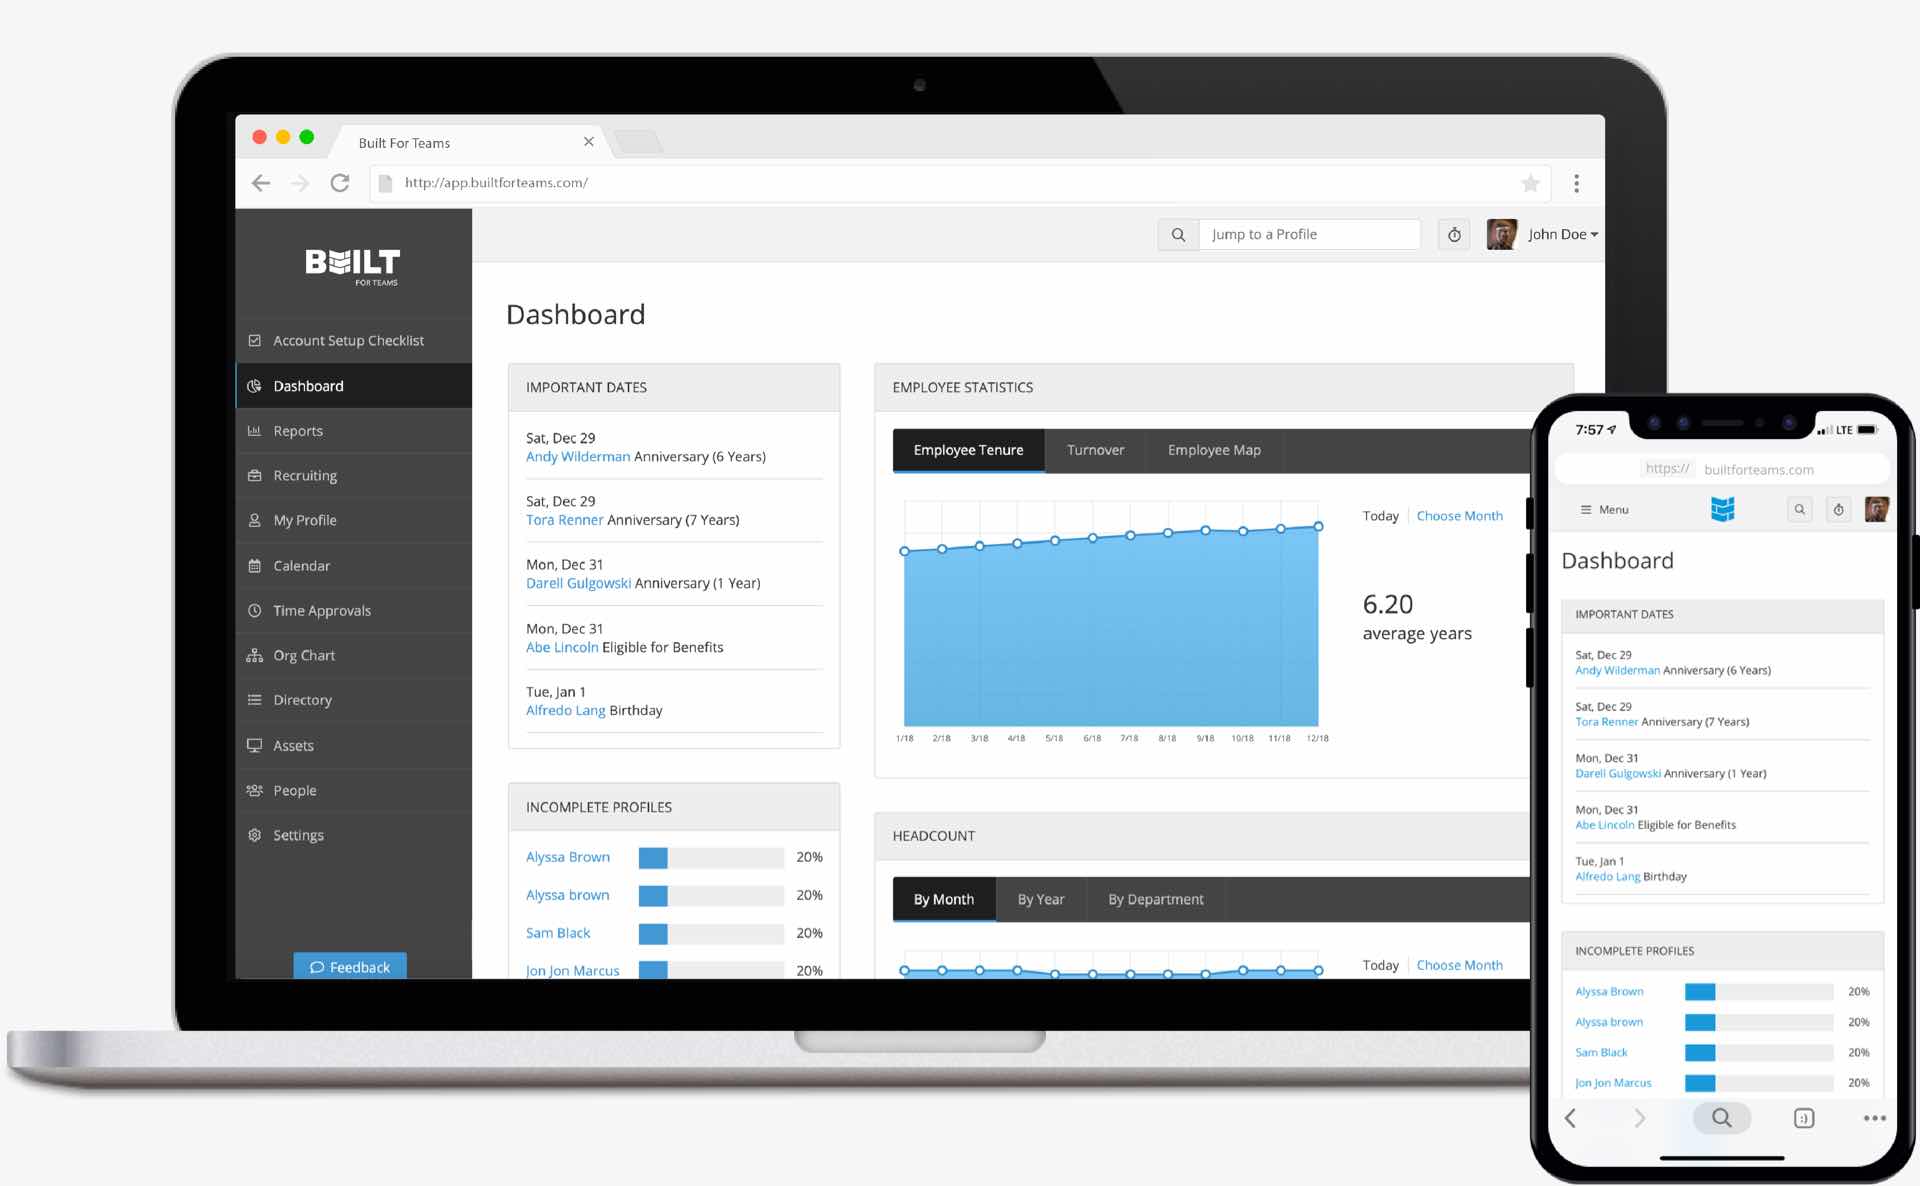Open Andy Wilderman profile link
This screenshot has width=1920, height=1186.
click(576, 455)
